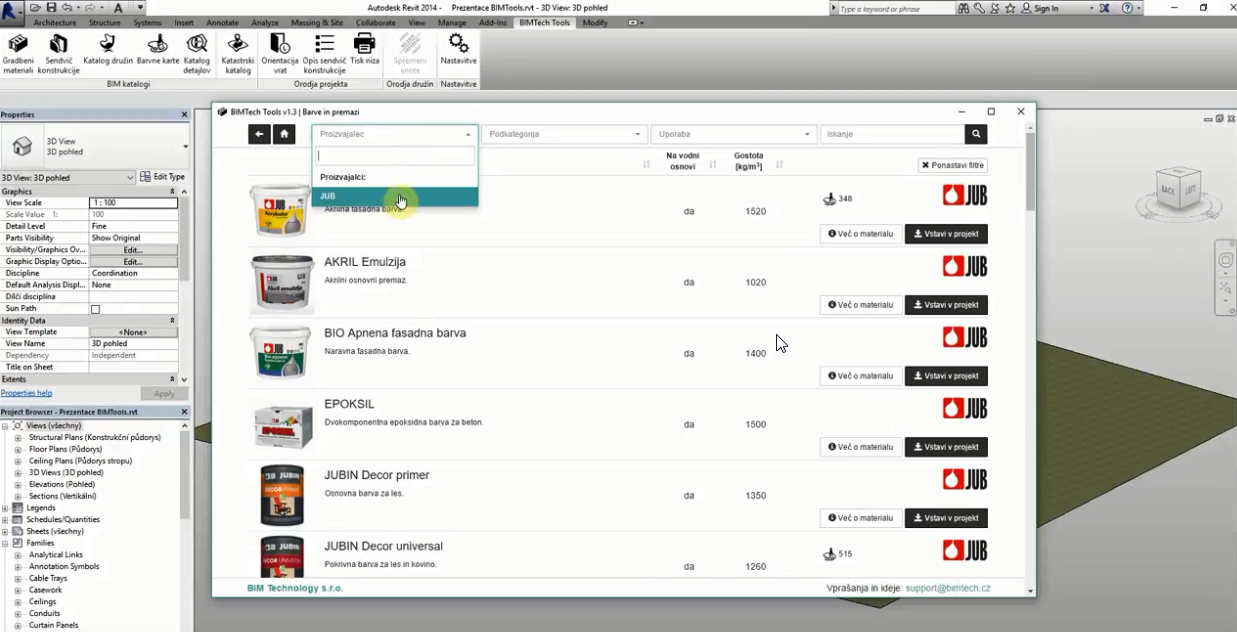Click Vstavi v projekt for JUBIN Decor primer
Image resolution: width=1237 pixels, height=632 pixels.
(946, 518)
